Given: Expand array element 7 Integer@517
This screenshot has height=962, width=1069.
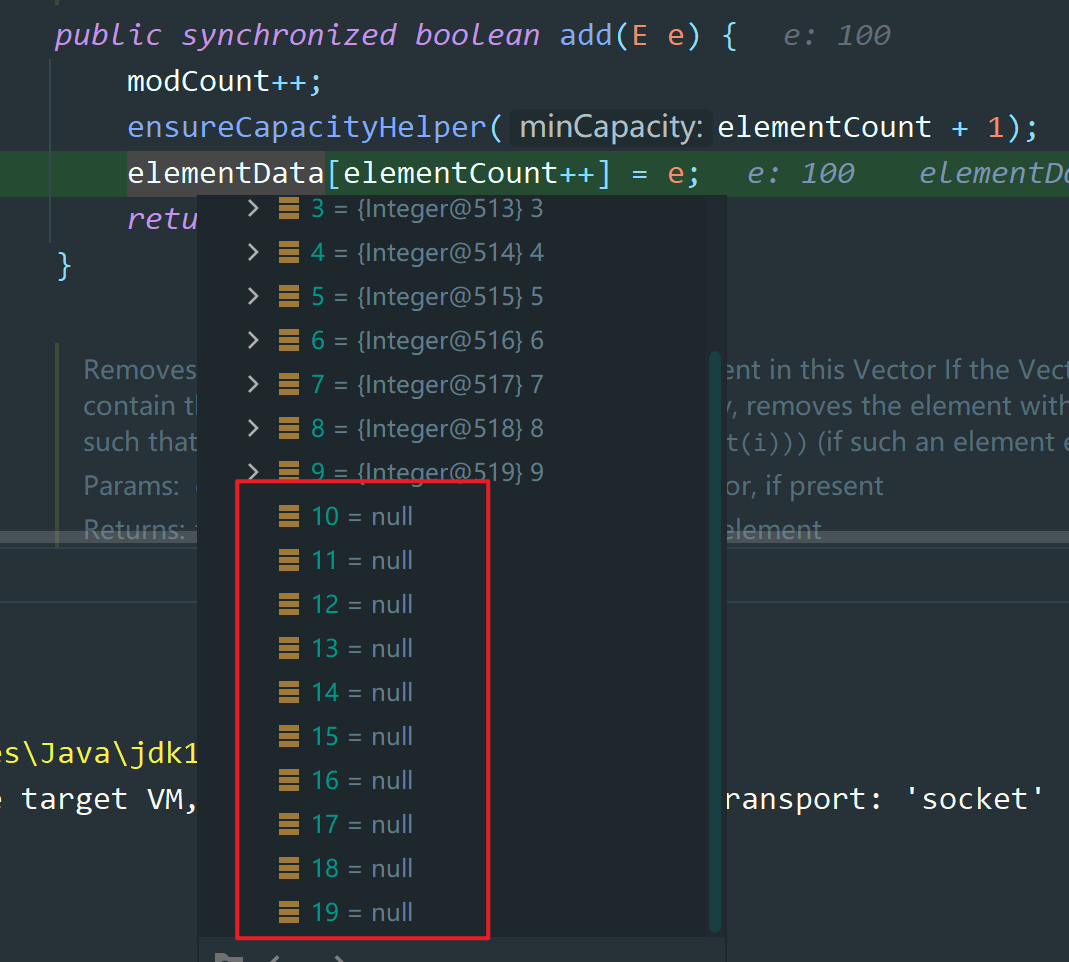Looking at the screenshot, I should tap(253, 385).
